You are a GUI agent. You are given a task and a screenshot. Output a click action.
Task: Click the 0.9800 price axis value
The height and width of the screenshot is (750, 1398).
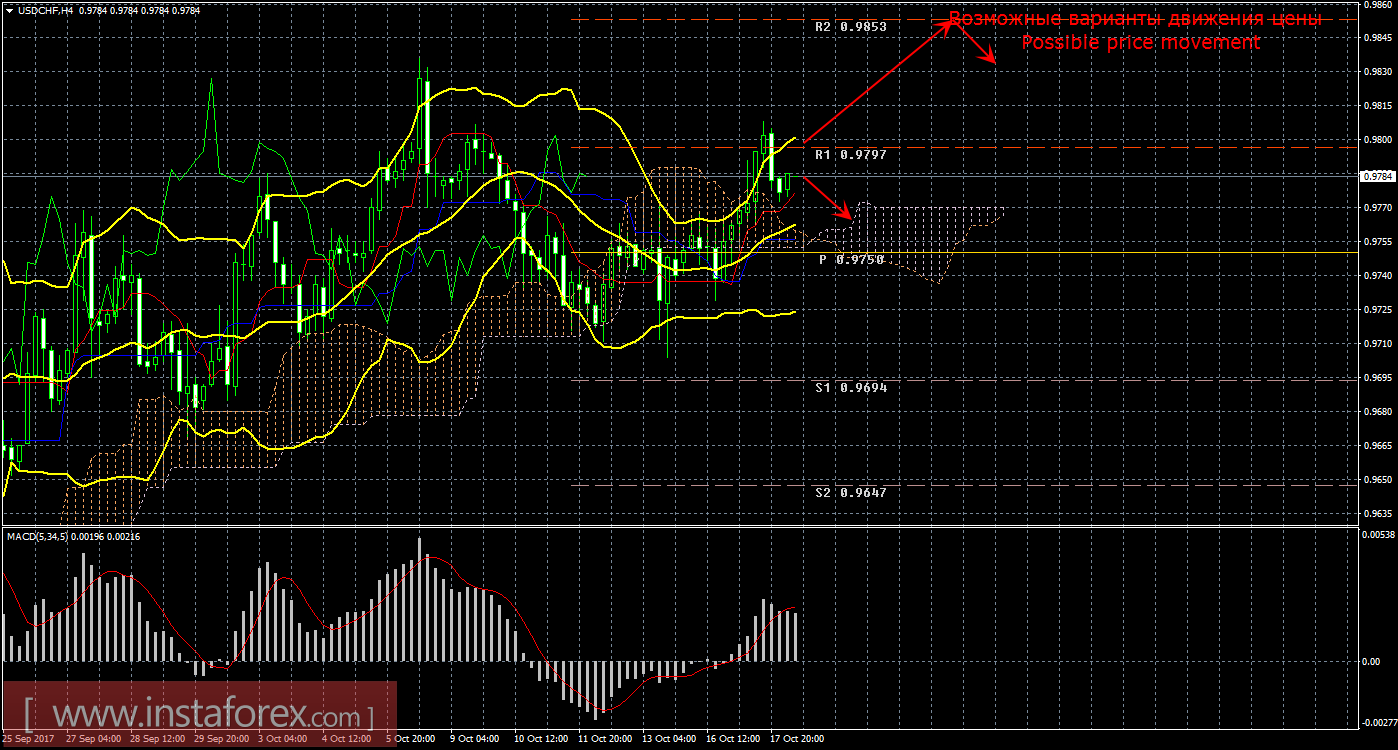click(1377, 140)
